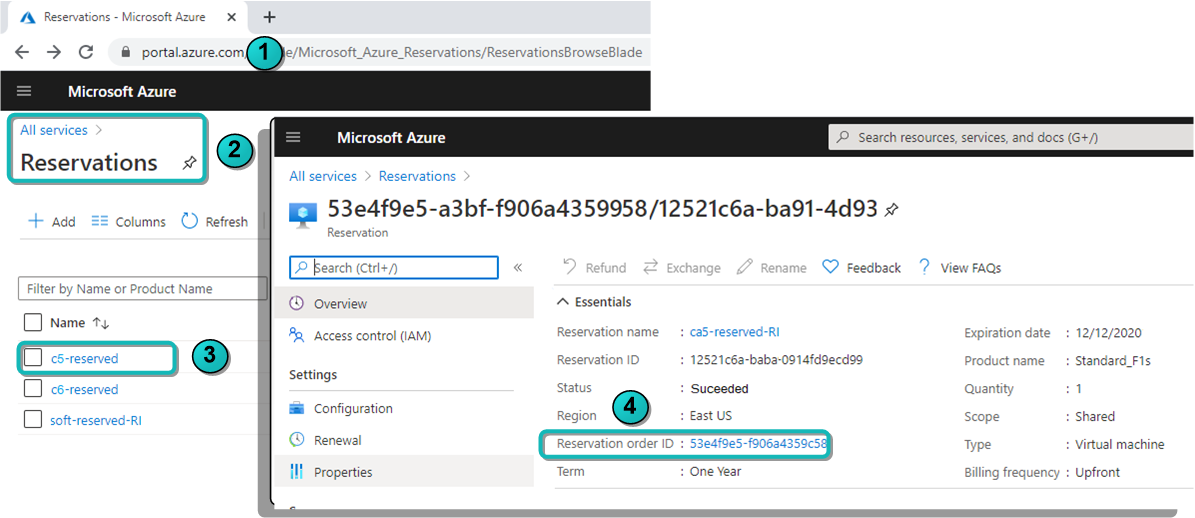Image resolution: width=1195 pixels, height=518 pixels.
Task: Pin the Reservations blade using pin icon
Action: pyautogui.click(x=189, y=163)
